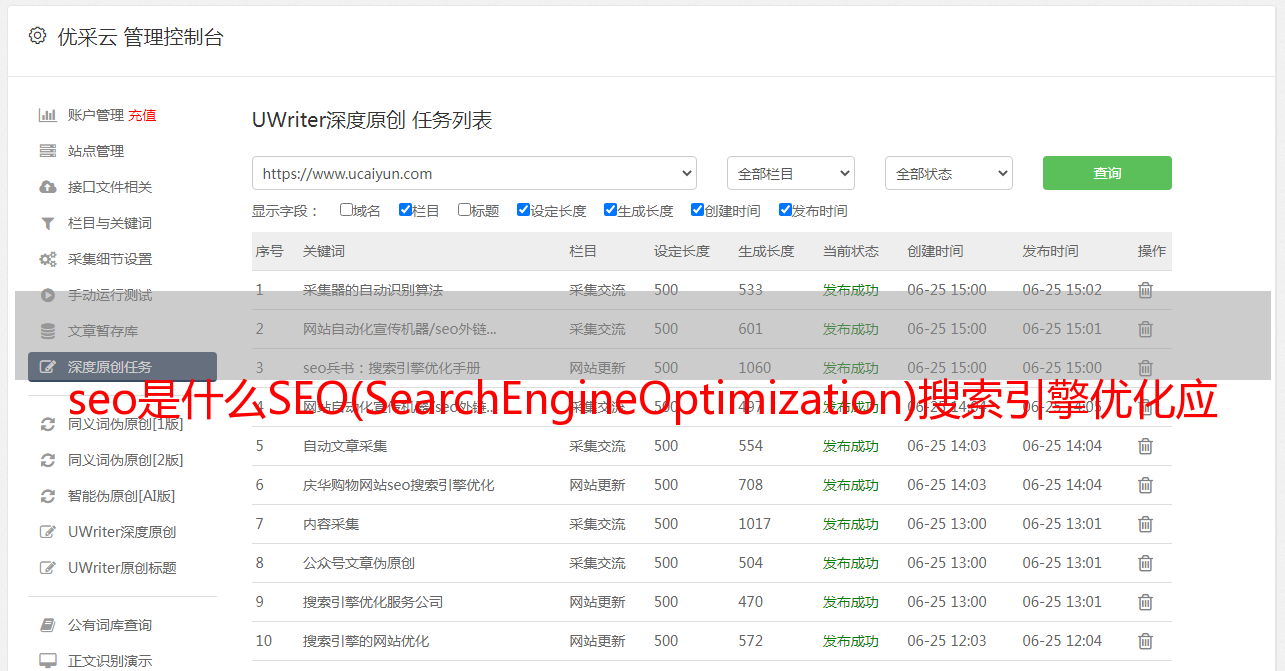Click the edit icon for 深度原创任务
This screenshot has height=671, width=1285.
coord(47,367)
